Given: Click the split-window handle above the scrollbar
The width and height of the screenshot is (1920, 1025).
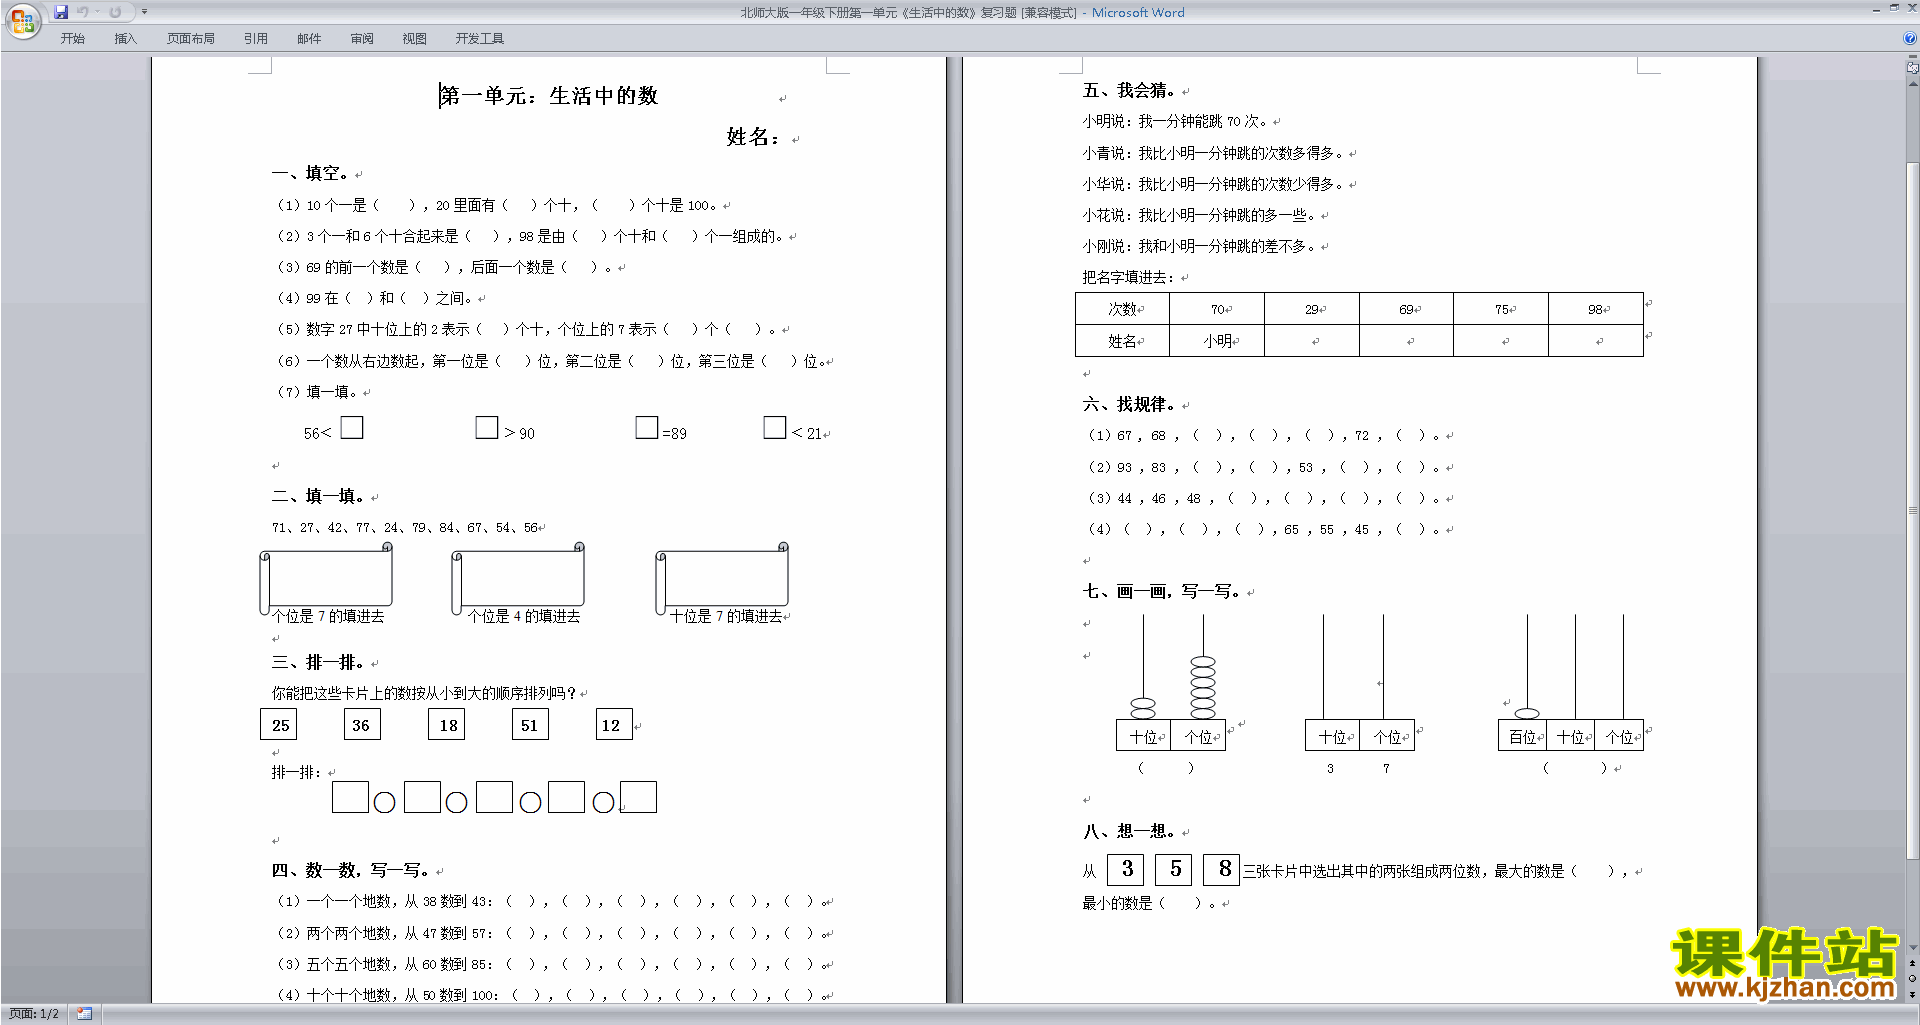Looking at the screenshot, I should pyautogui.click(x=1912, y=58).
